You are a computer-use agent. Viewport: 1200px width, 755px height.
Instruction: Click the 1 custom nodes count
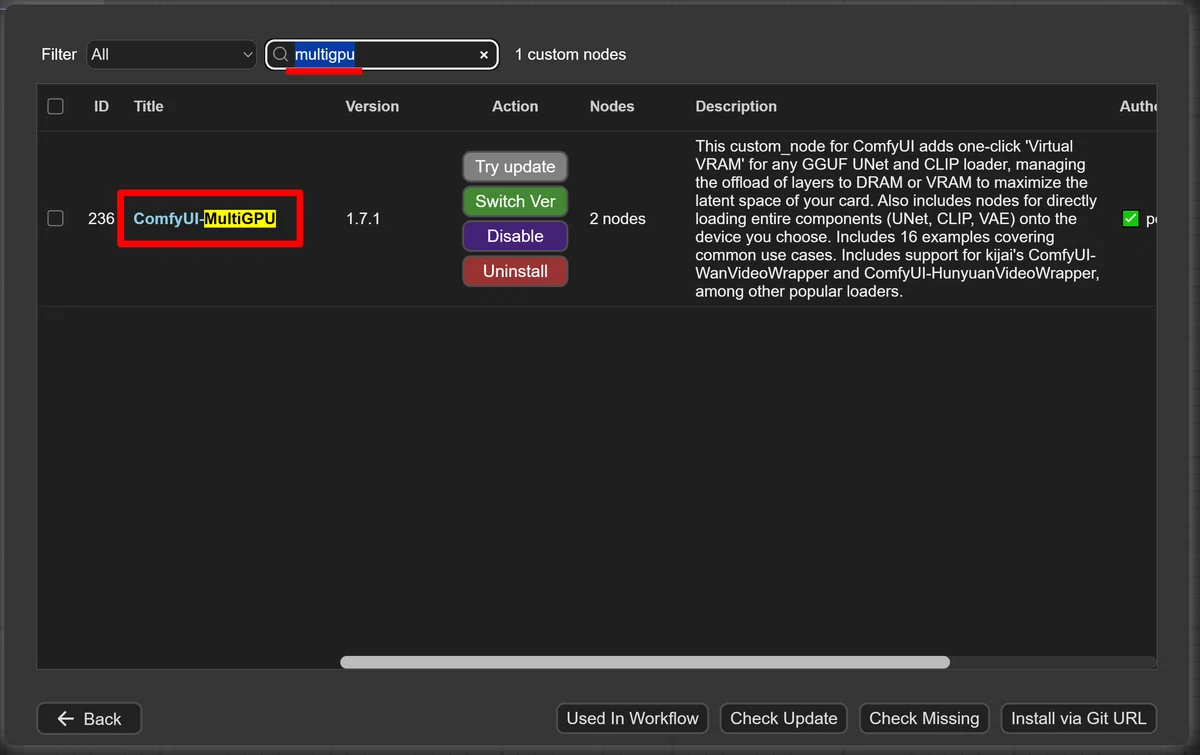pyautogui.click(x=570, y=55)
